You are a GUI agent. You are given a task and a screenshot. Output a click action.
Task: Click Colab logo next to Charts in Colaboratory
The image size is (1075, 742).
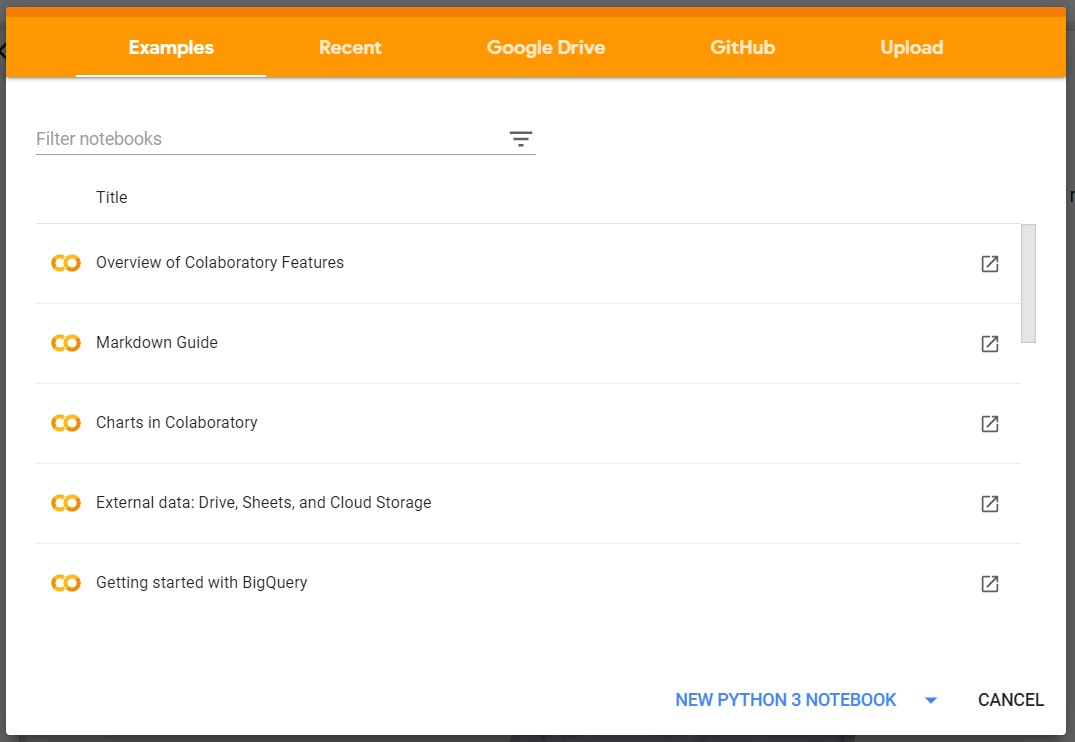[x=66, y=423]
